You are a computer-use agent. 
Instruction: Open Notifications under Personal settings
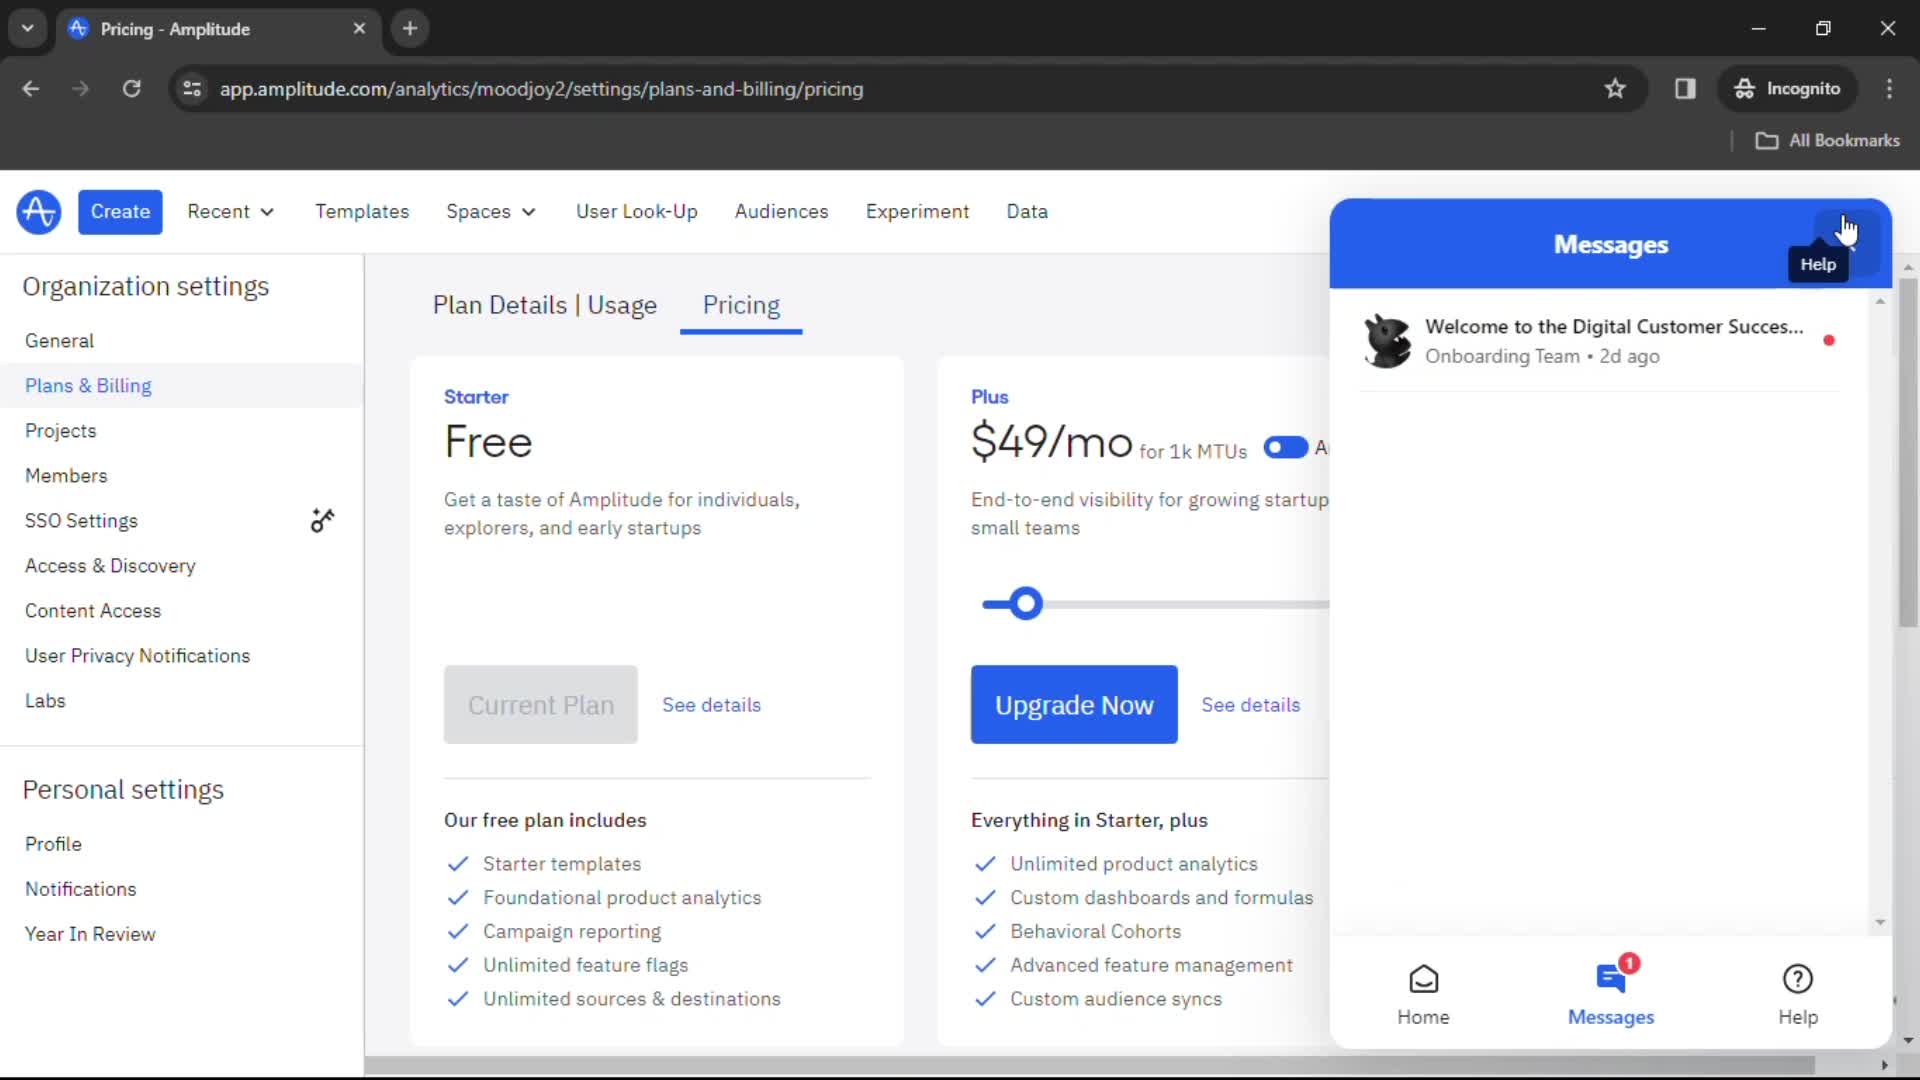[x=81, y=889]
